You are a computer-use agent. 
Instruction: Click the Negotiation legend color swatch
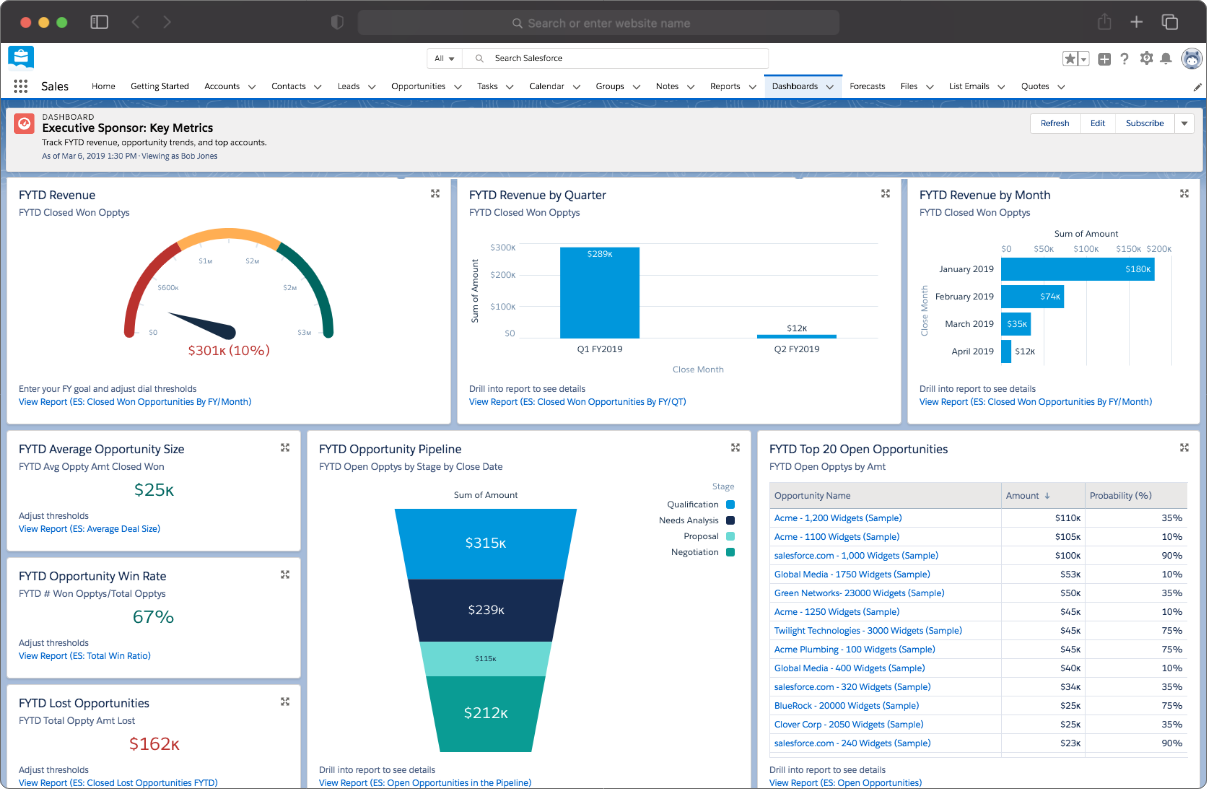(x=731, y=553)
